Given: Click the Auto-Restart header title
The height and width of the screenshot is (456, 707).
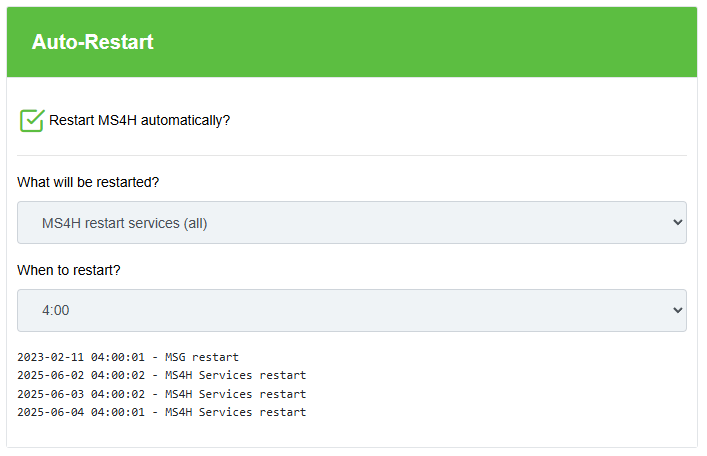Looking at the screenshot, I should (x=92, y=43).
